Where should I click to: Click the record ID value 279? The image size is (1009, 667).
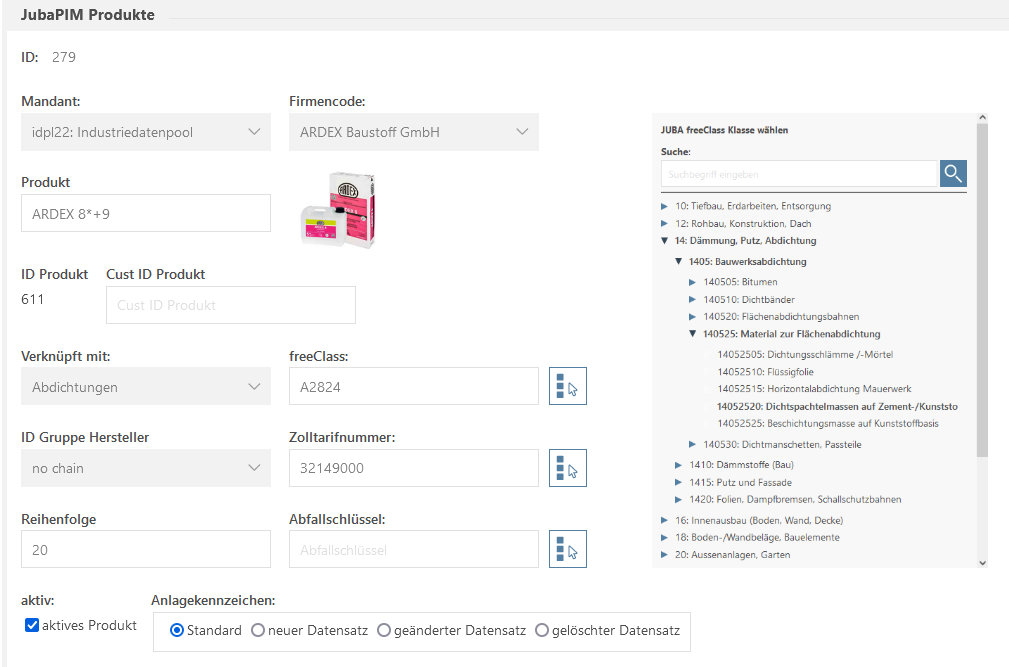coord(64,57)
